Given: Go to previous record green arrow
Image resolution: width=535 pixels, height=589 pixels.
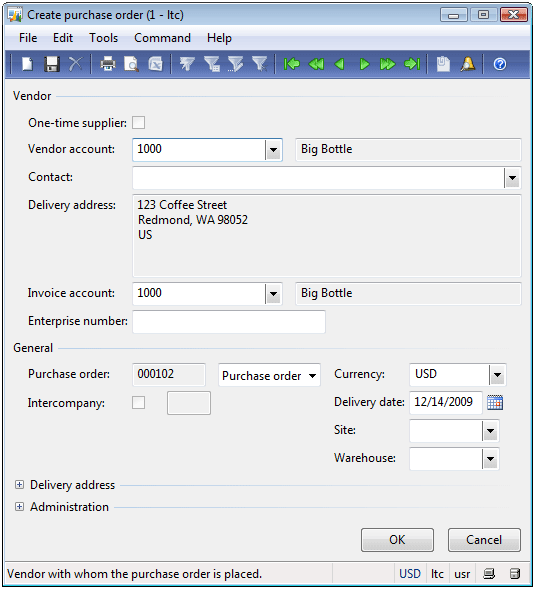Looking at the screenshot, I should tap(340, 64).
